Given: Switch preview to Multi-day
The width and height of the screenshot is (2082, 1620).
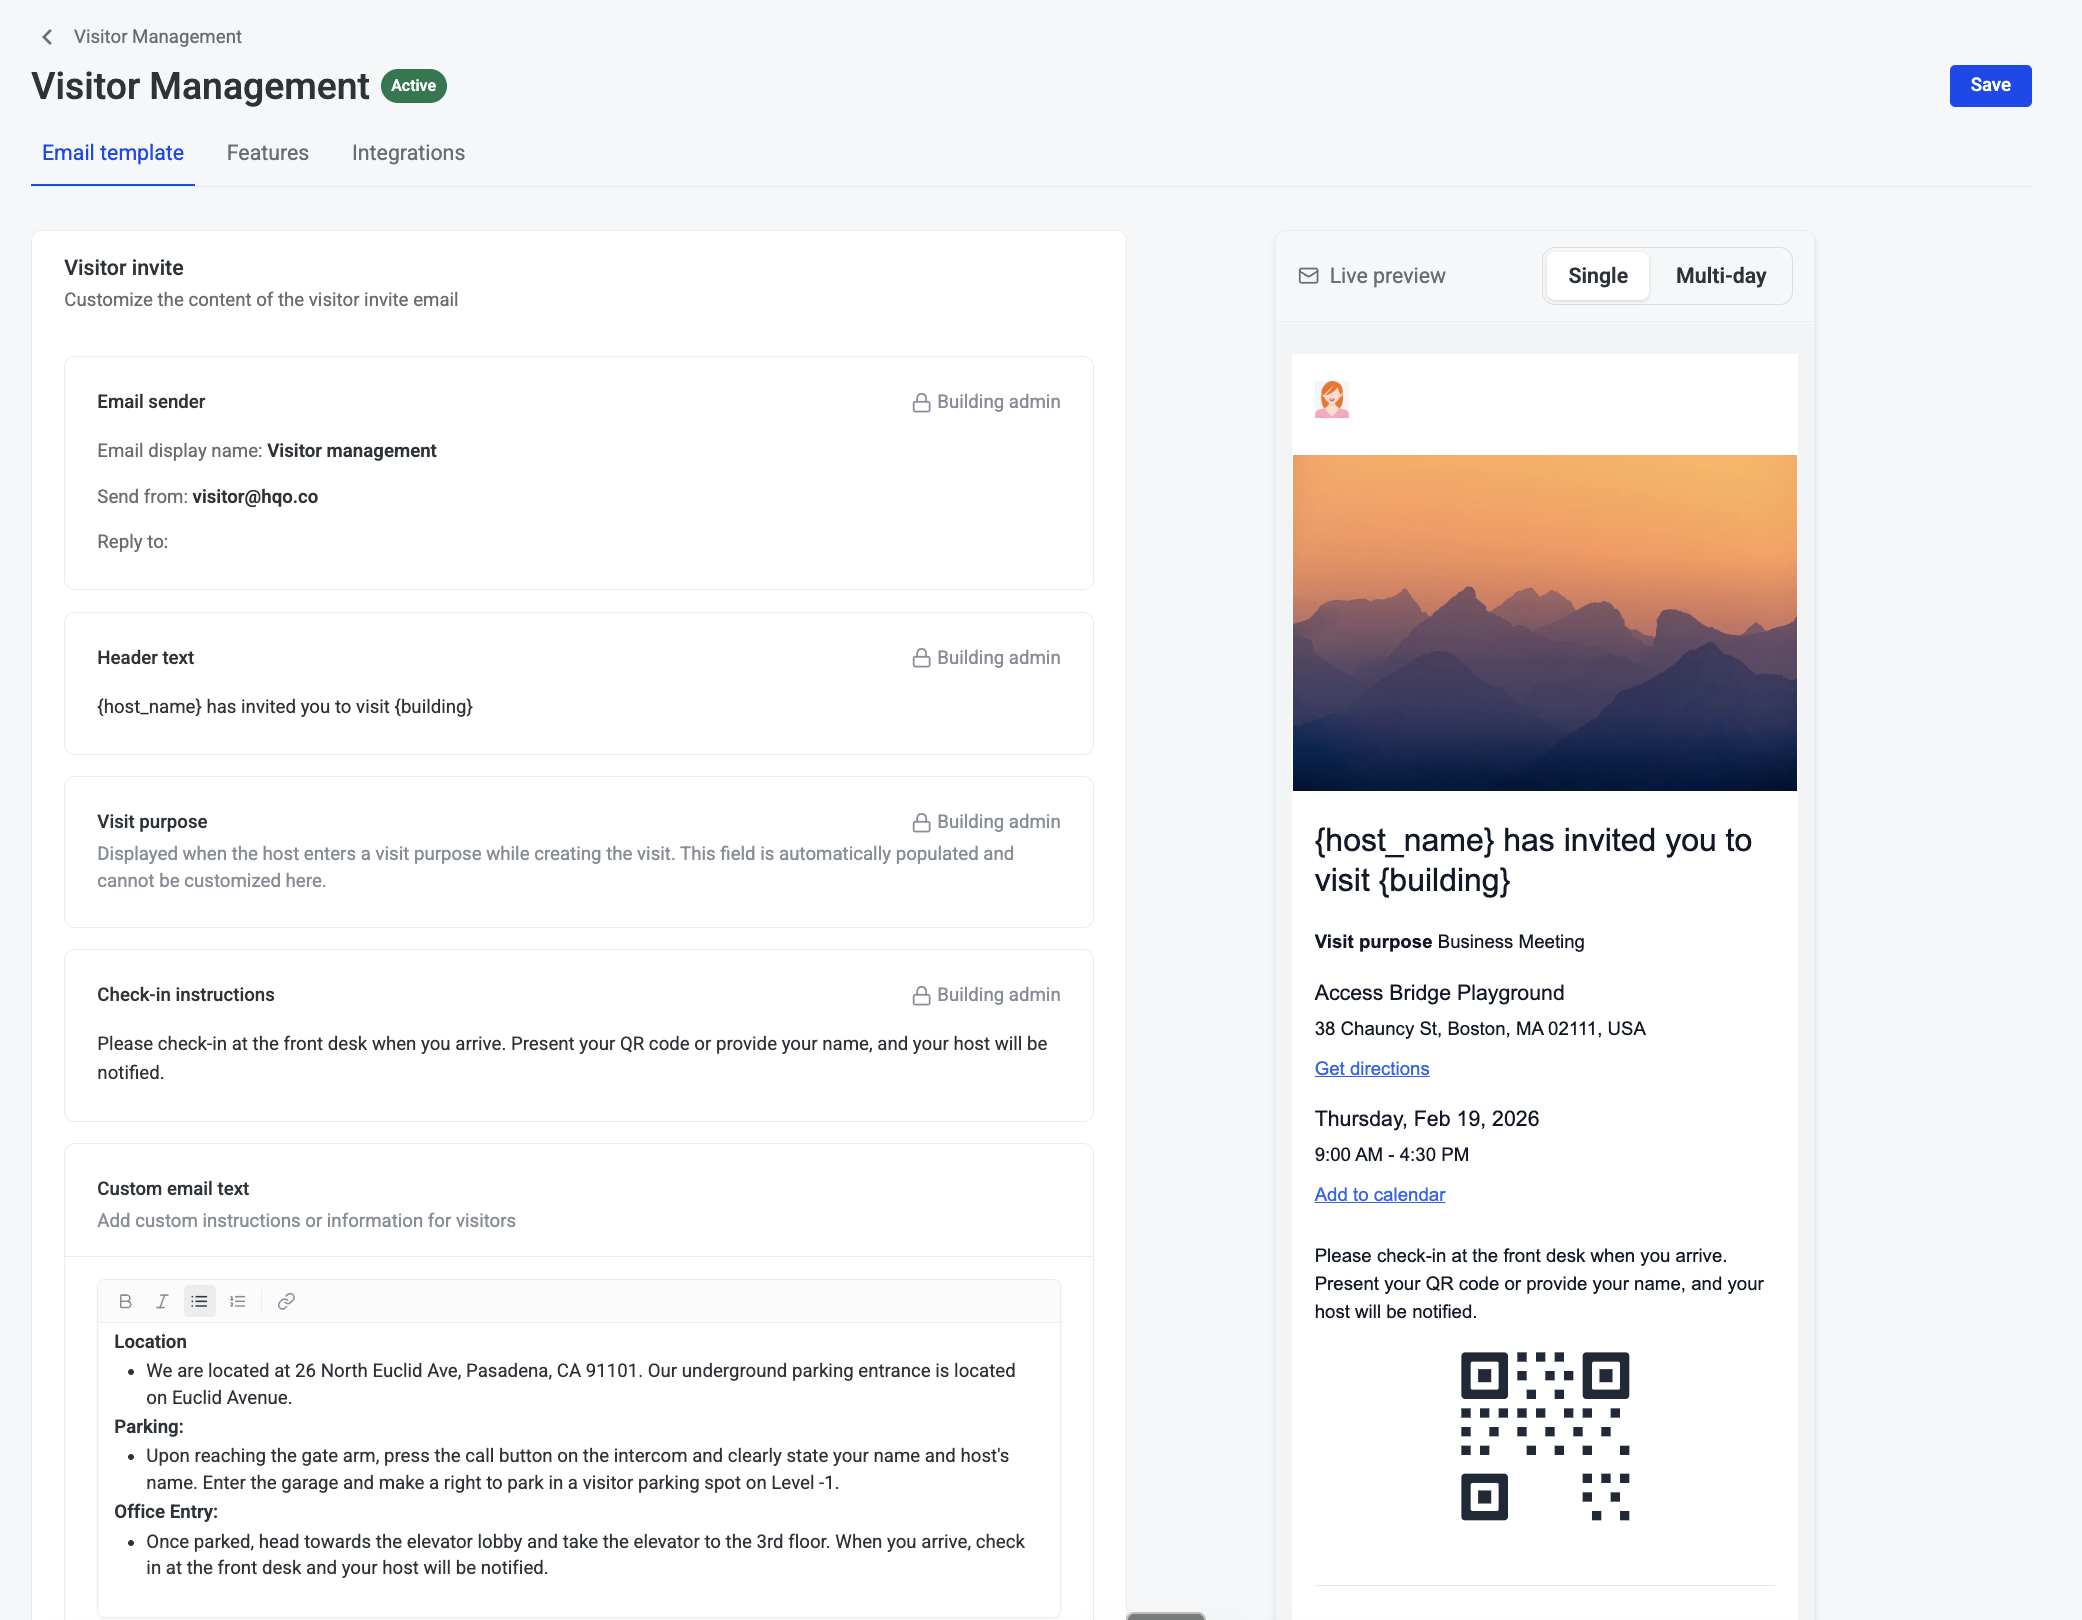Looking at the screenshot, I should (x=1721, y=276).
